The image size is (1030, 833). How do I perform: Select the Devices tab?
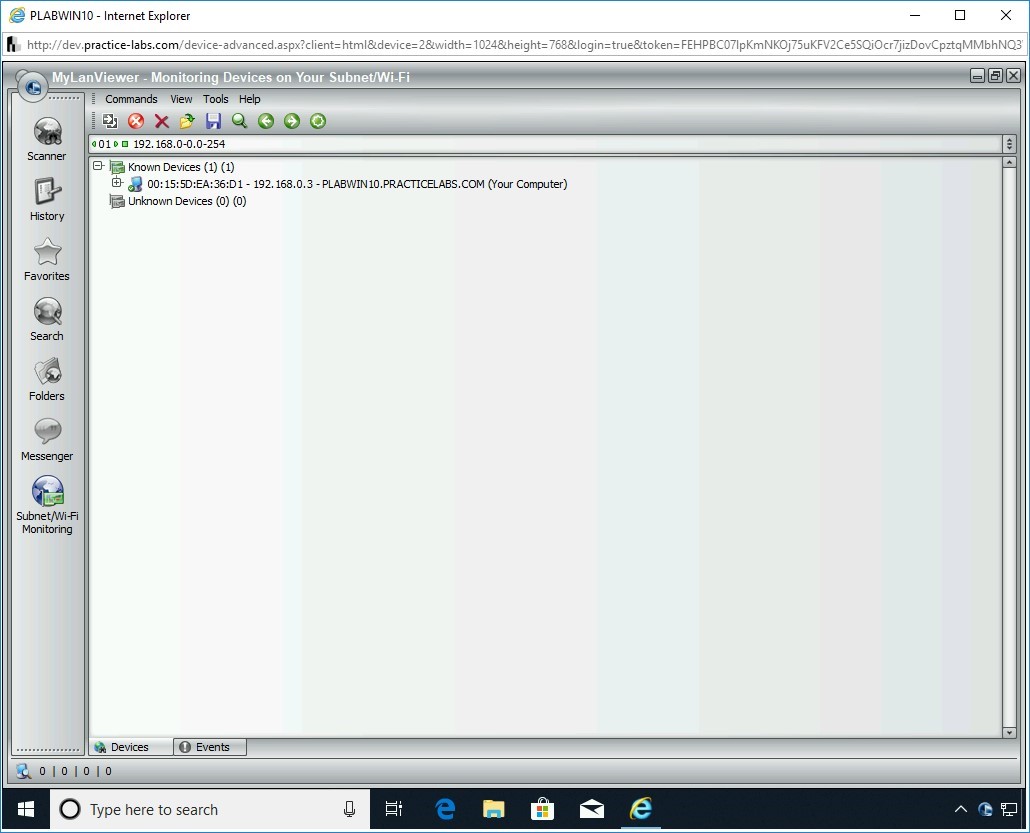129,747
